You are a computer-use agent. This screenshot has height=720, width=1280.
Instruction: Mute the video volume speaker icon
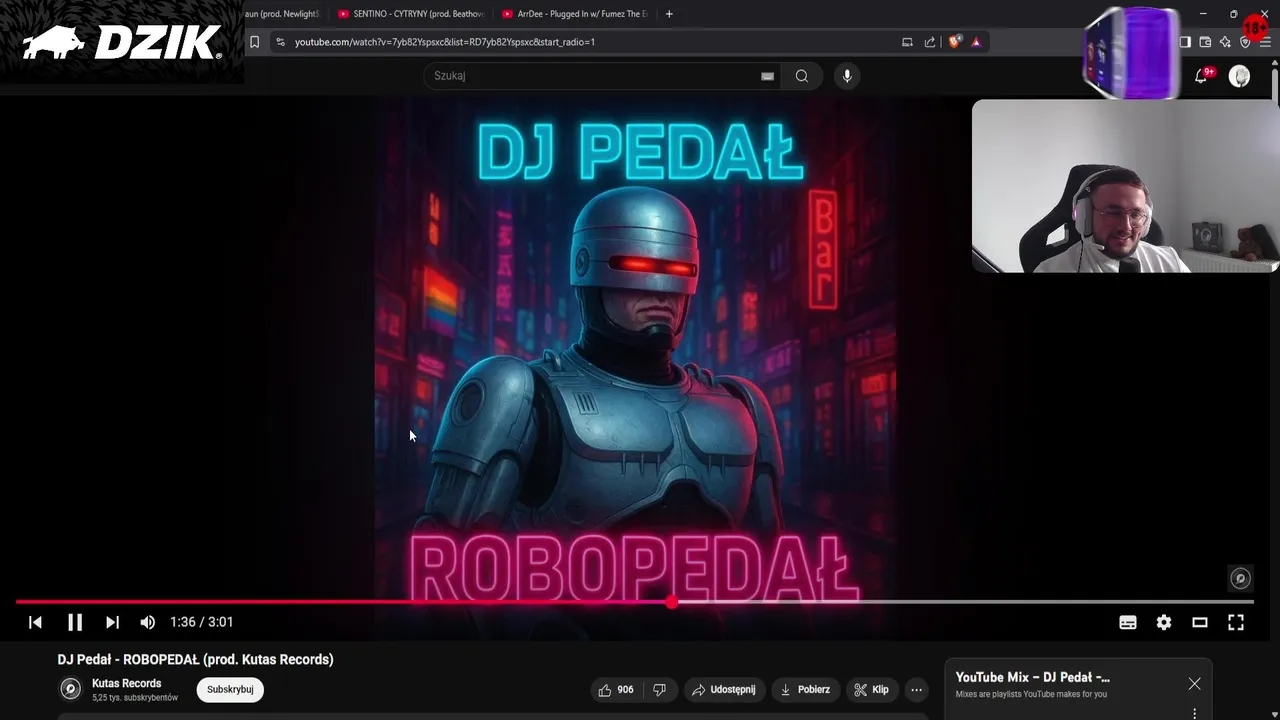[148, 622]
